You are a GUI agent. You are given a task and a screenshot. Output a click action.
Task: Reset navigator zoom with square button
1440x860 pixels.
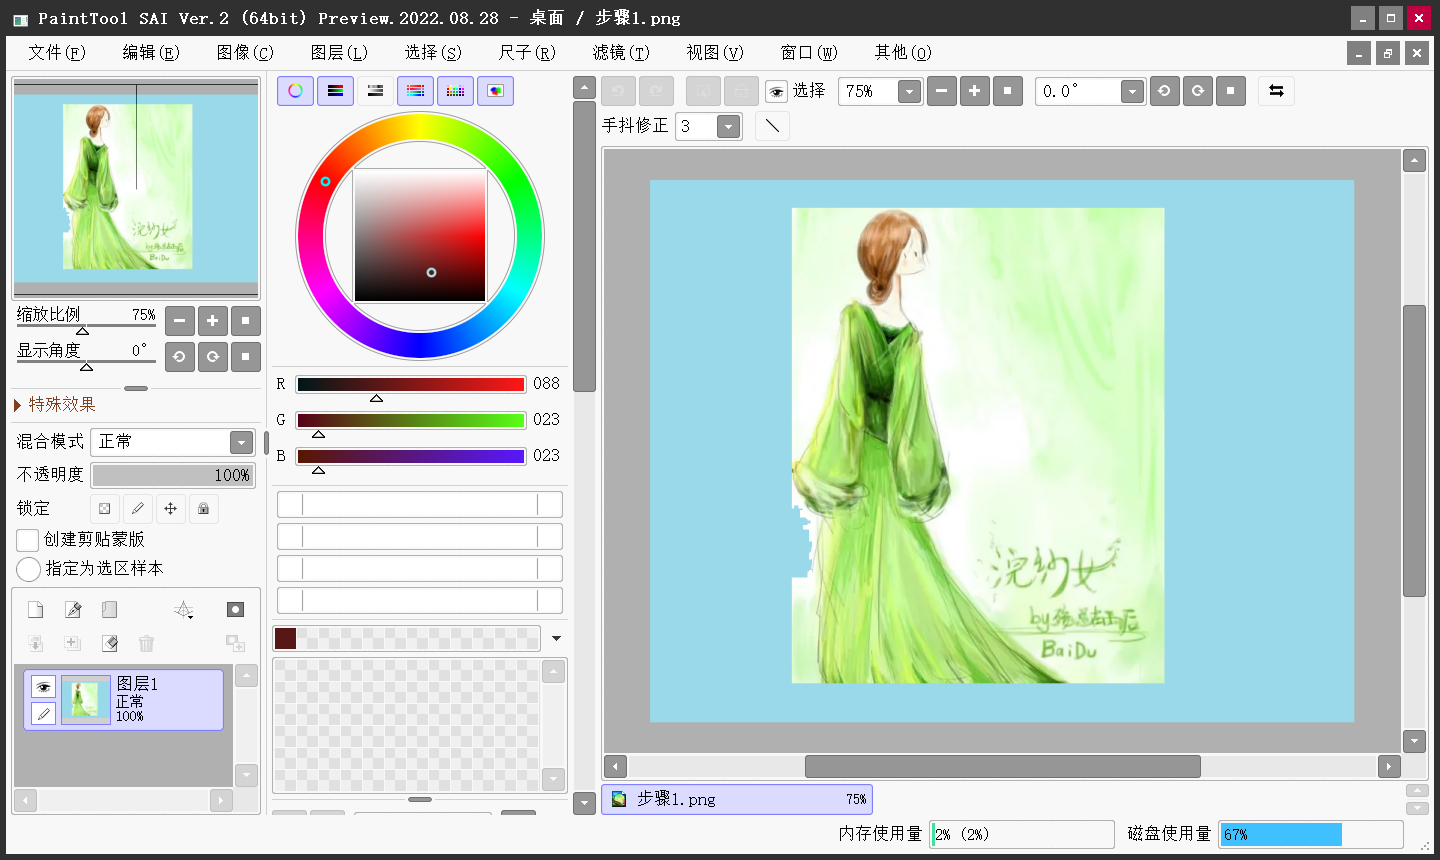point(246,321)
